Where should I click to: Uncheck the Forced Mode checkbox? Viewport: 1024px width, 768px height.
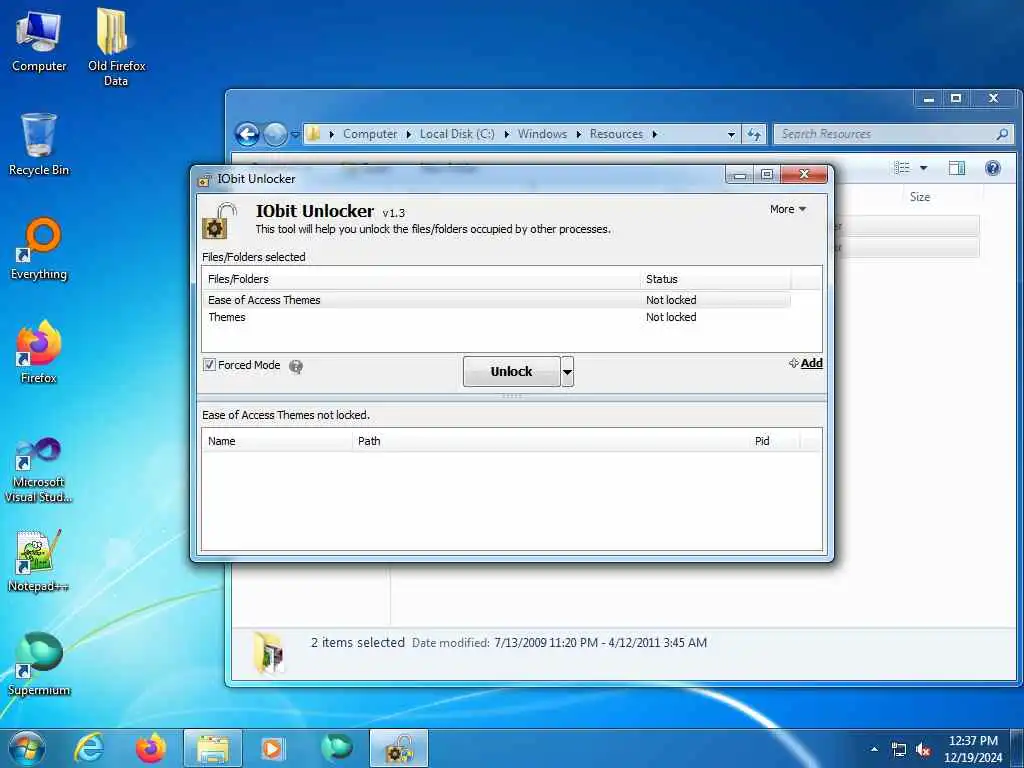[210, 365]
